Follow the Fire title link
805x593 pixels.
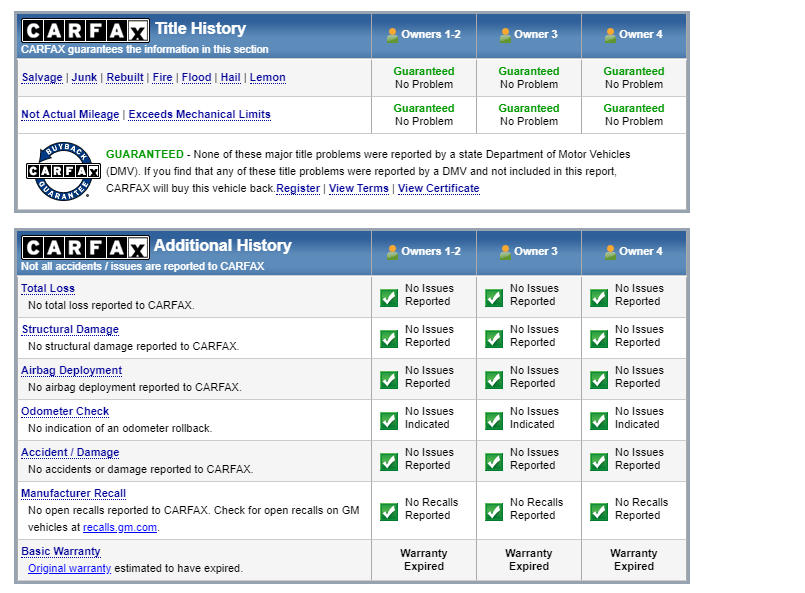[162, 78]
